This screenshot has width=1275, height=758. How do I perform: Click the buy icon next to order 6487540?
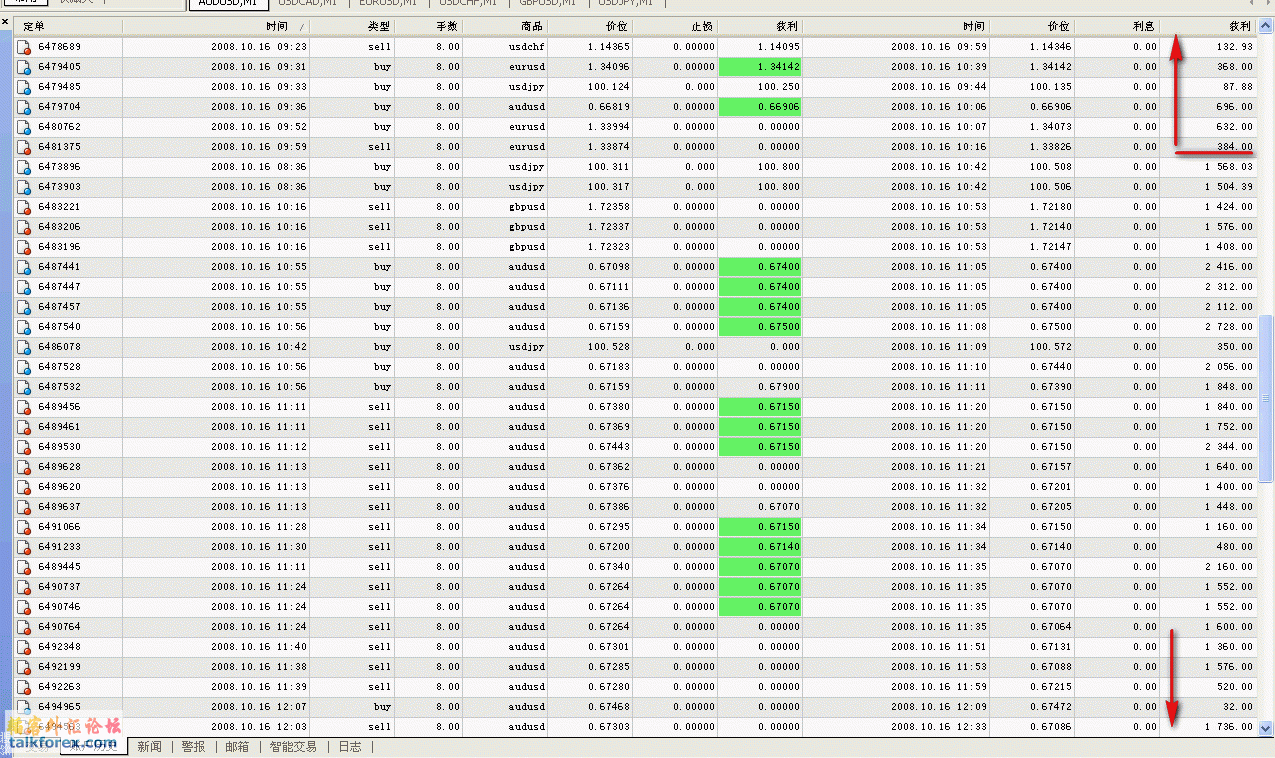point(24,327)
